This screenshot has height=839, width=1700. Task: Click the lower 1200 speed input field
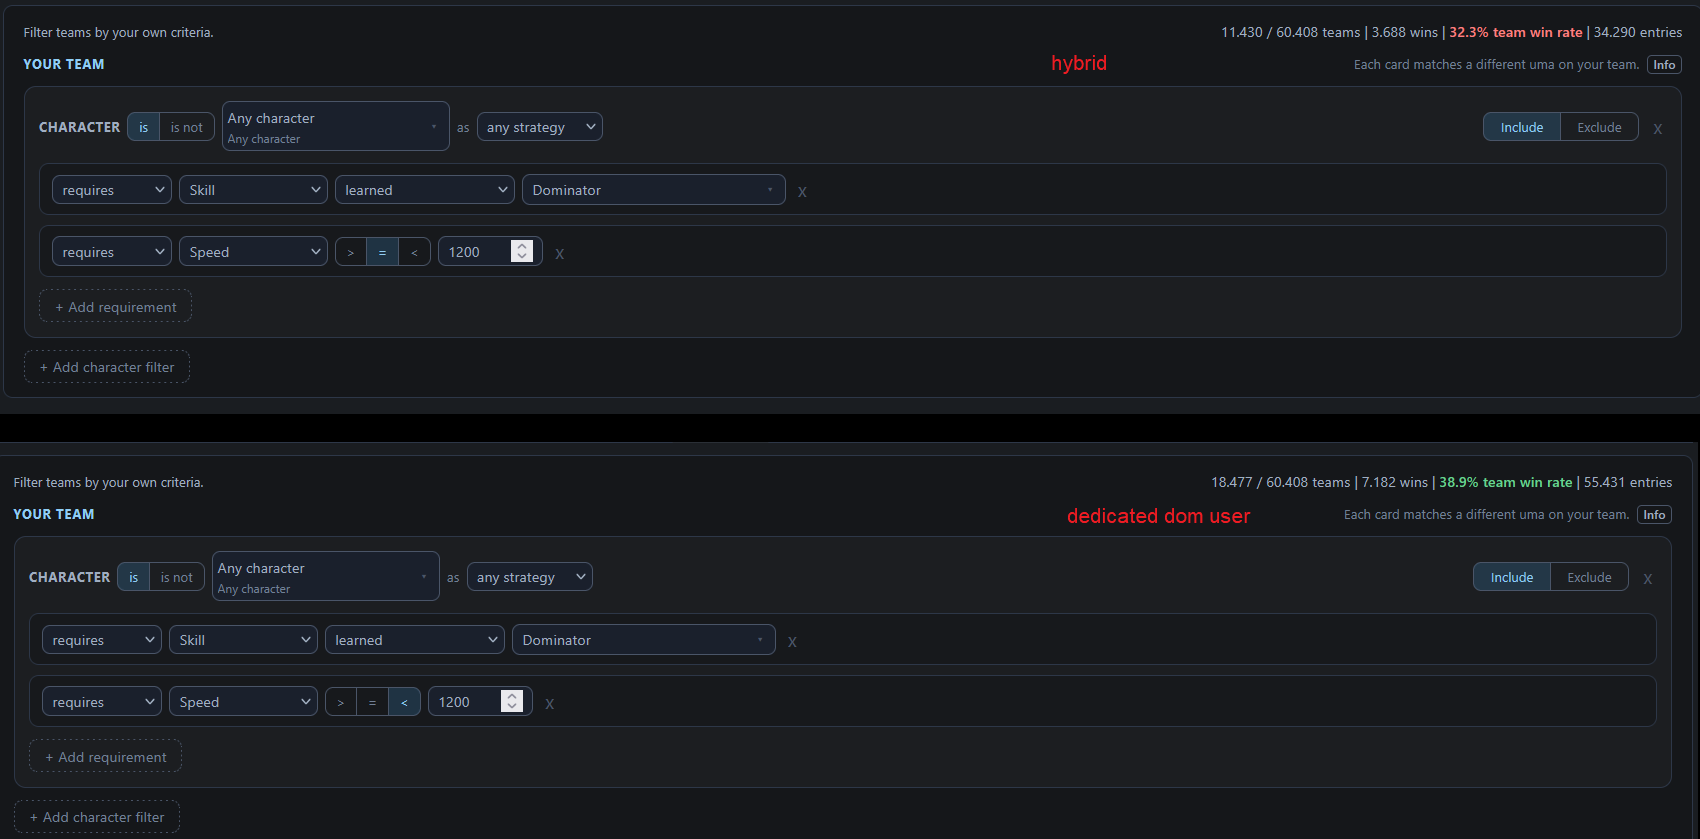465,702
